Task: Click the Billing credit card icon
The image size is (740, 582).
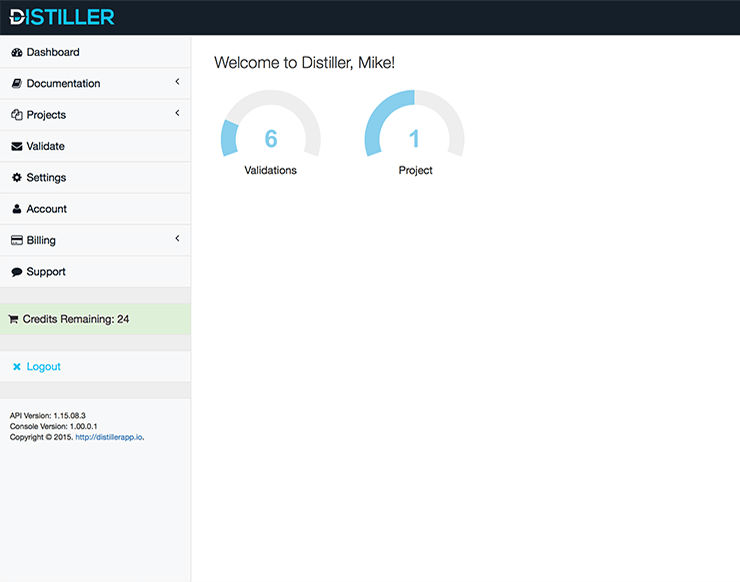Action: (x=17, y=240)
